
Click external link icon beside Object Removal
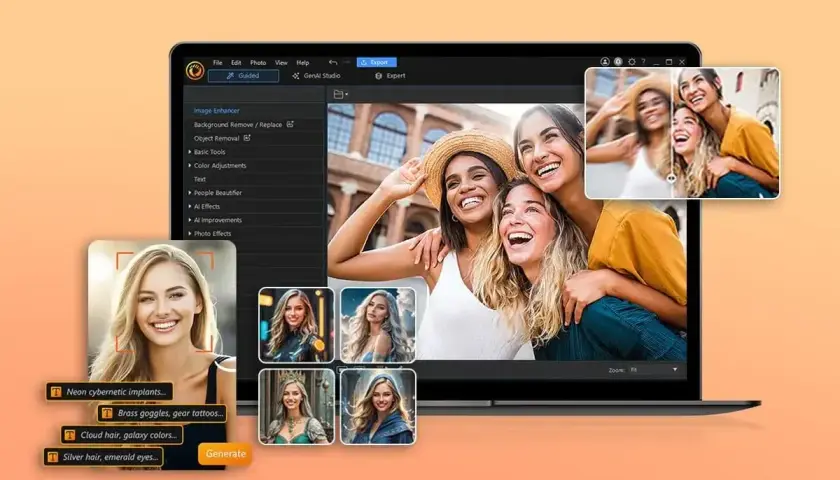pyautogui.click(x=247, y=138)
